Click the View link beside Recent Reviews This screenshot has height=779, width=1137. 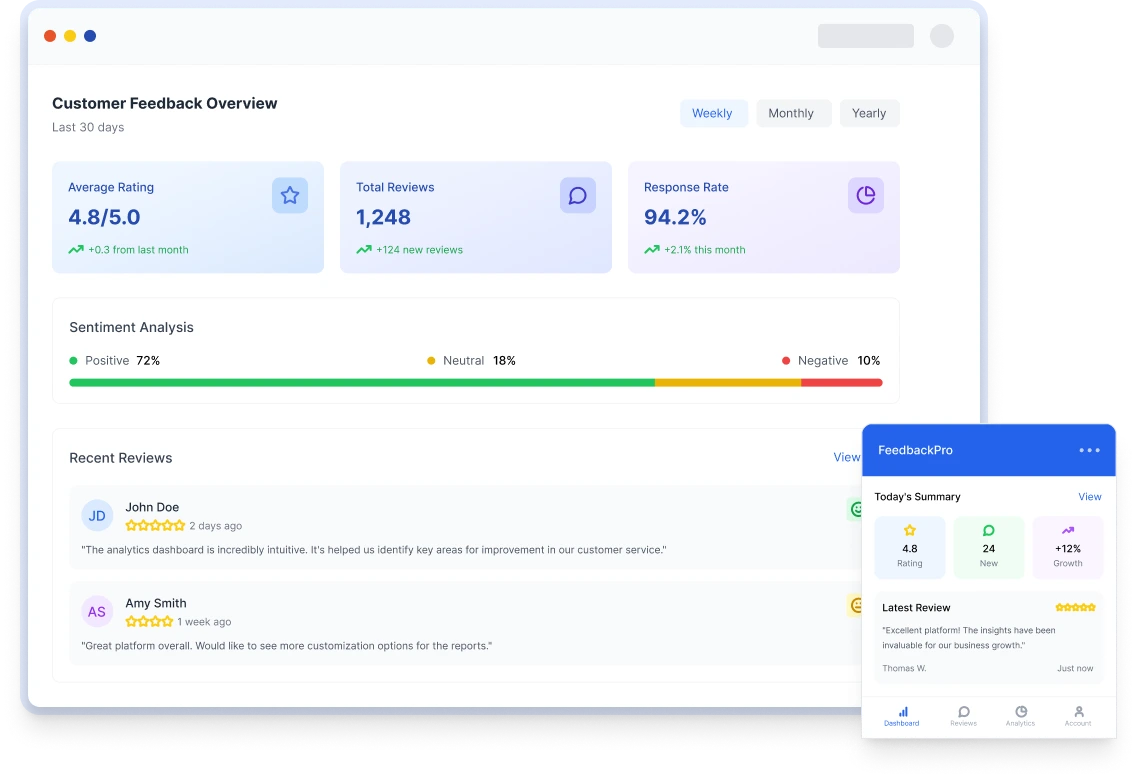click(846, 458)
